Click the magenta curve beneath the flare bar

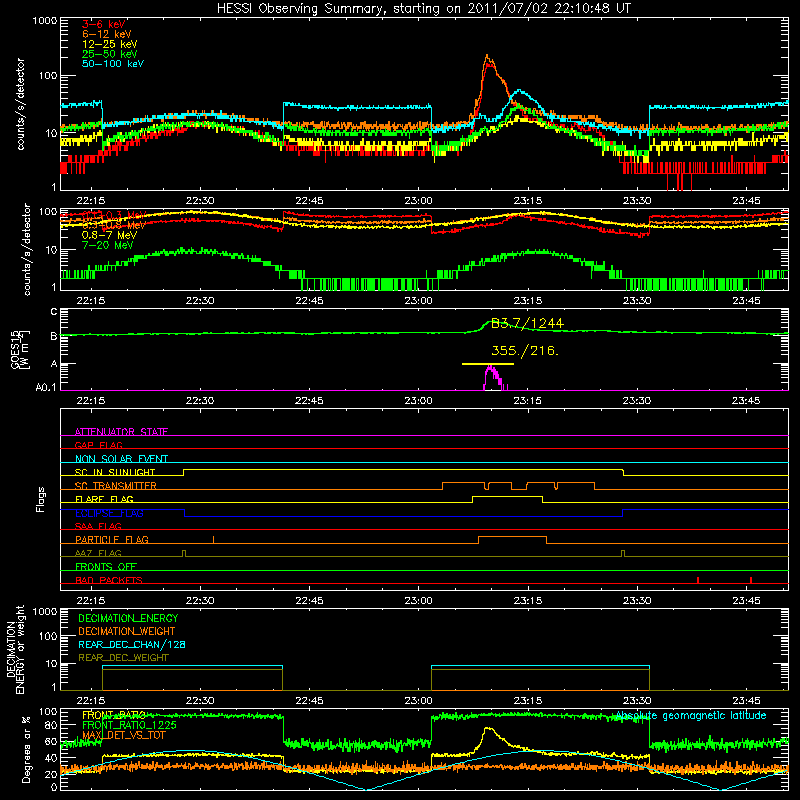point(494,378)
